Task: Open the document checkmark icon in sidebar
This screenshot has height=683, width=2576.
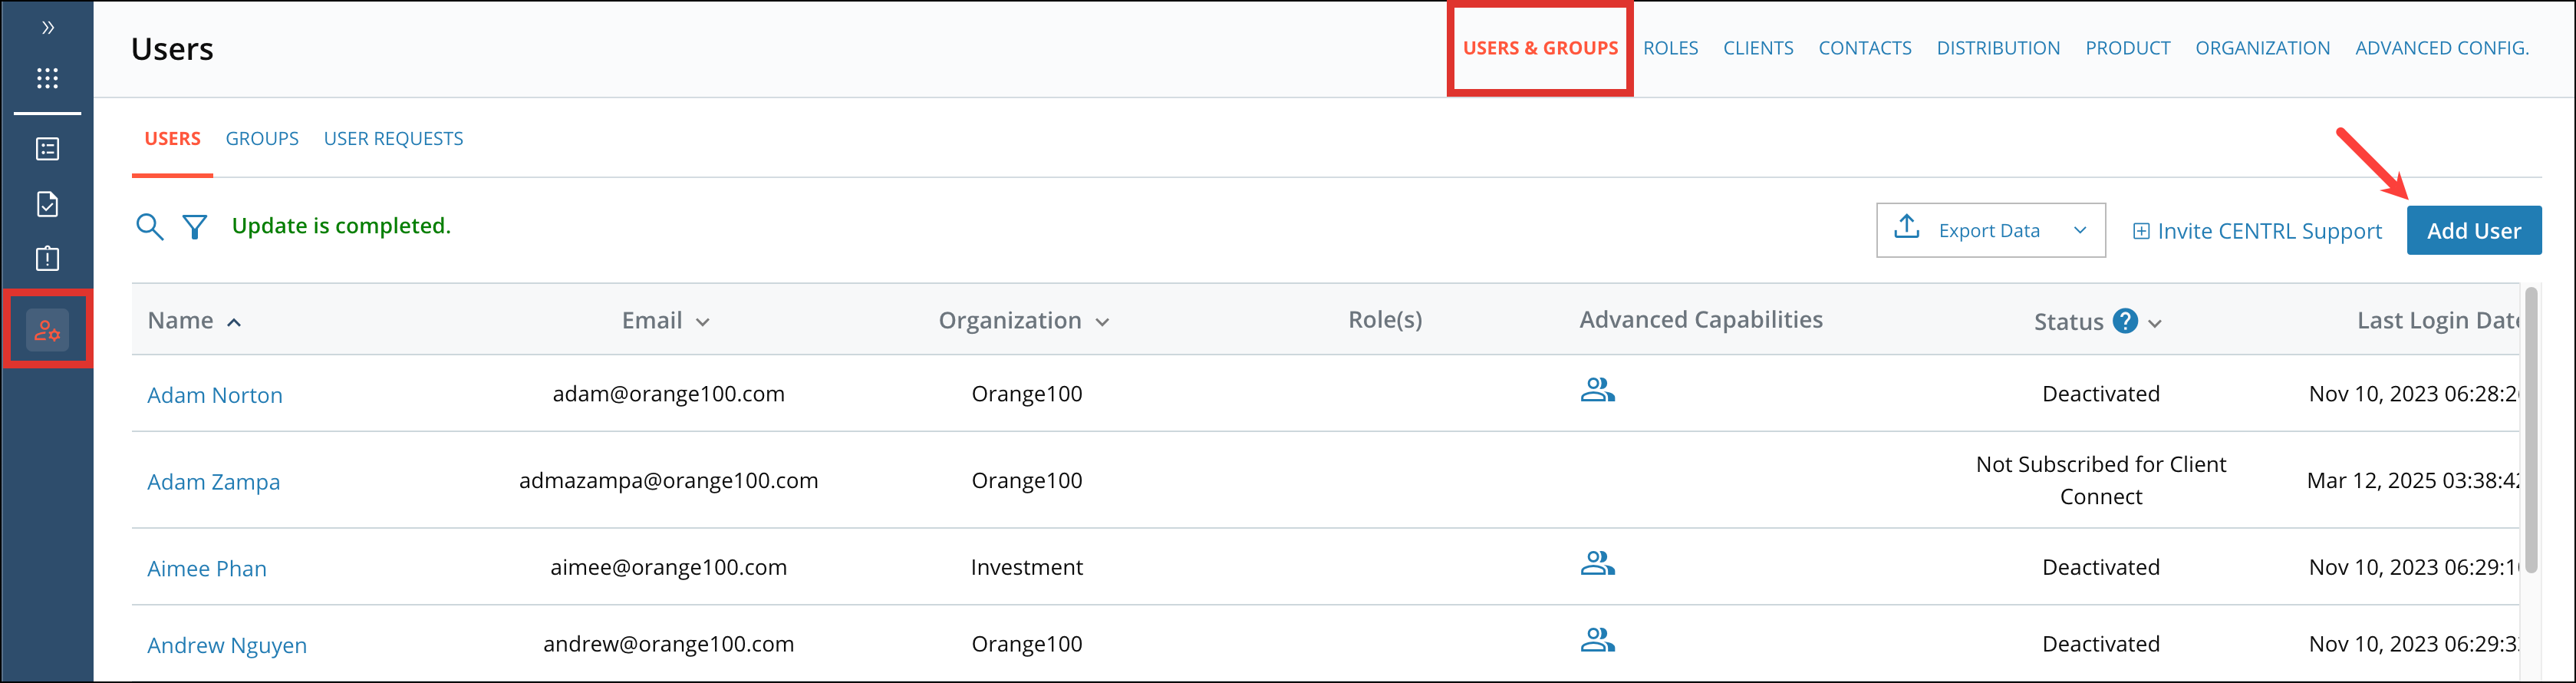Action: click(47, 204)
